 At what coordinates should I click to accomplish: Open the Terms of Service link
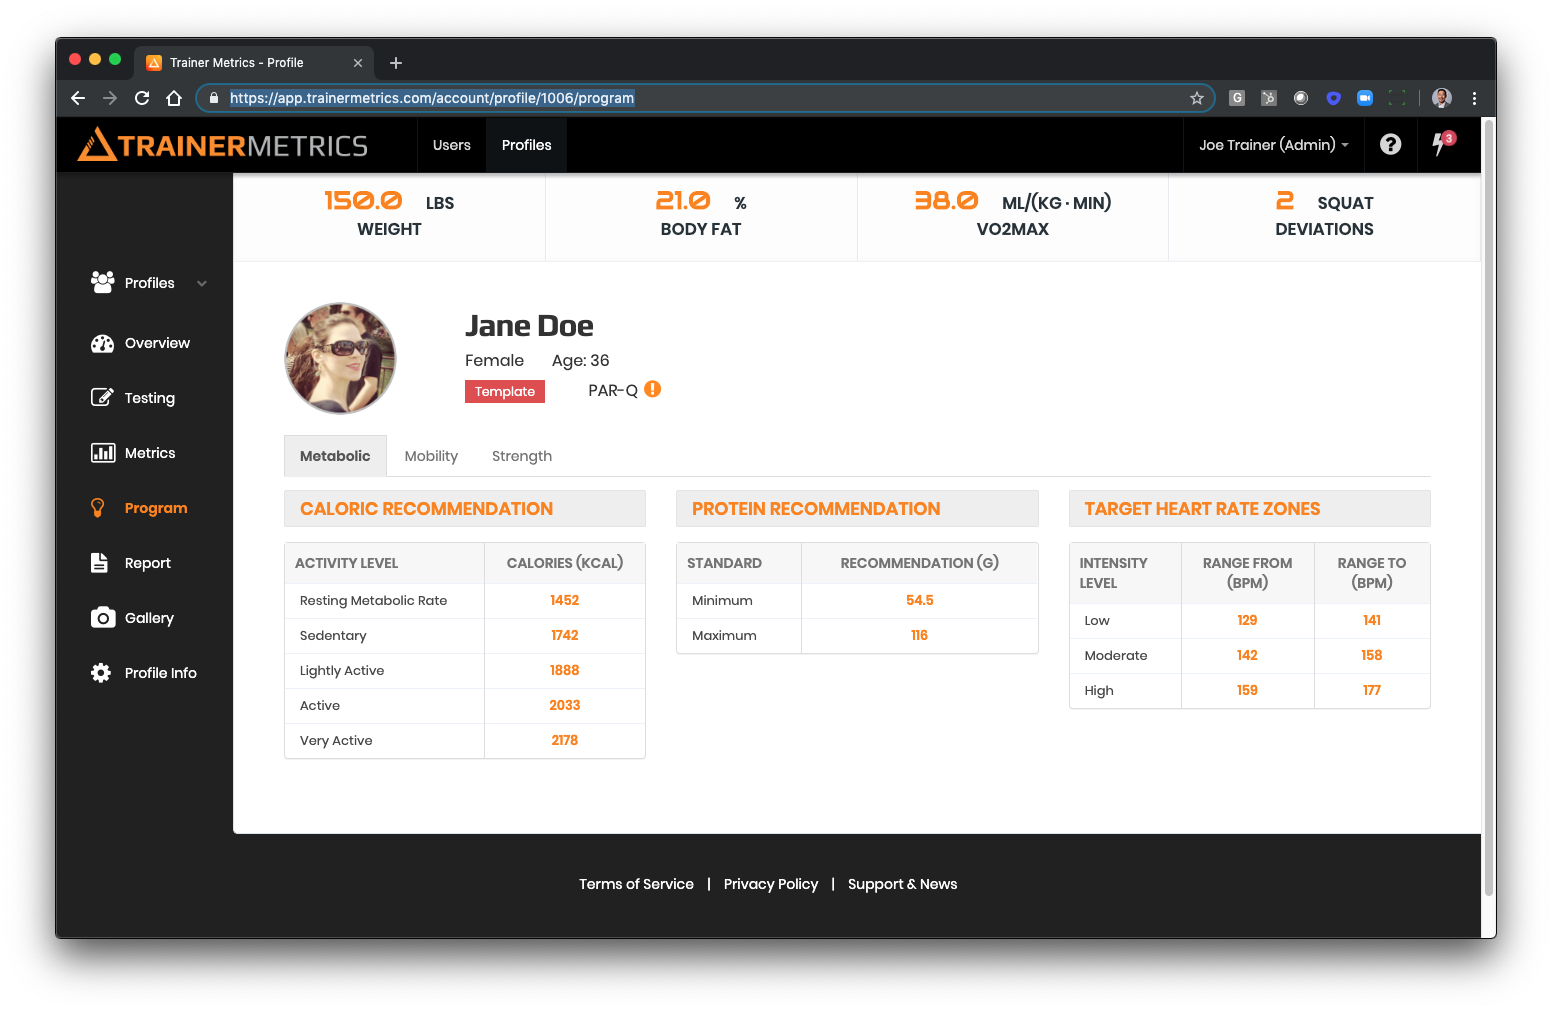[636, 884]
